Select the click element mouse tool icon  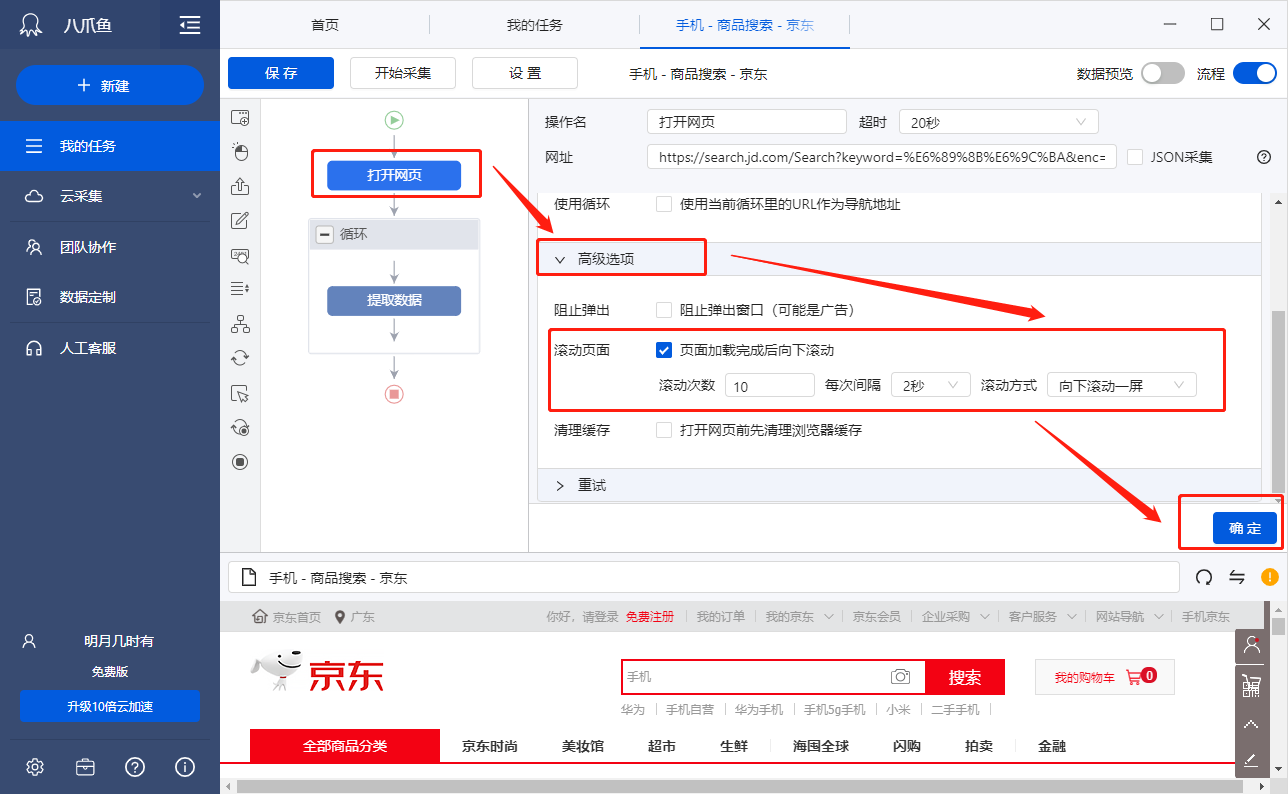[x=240, y=152]
